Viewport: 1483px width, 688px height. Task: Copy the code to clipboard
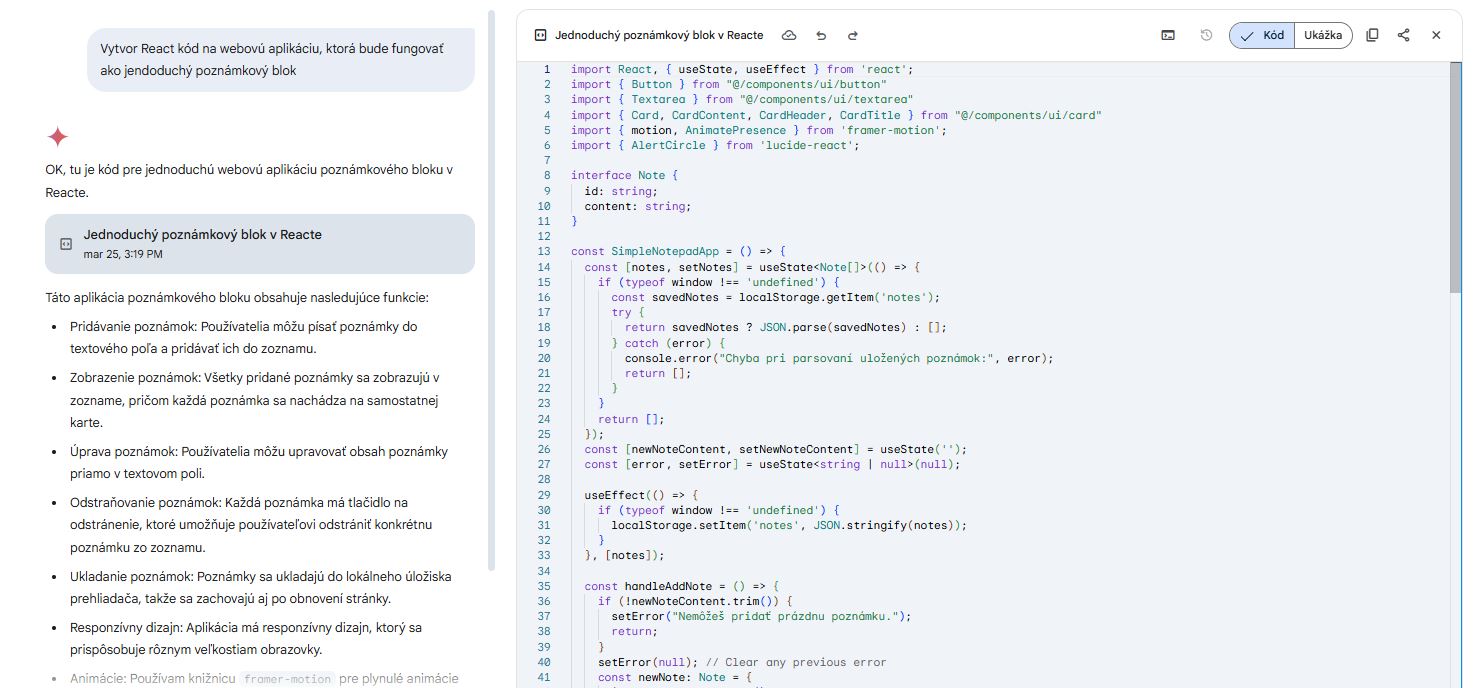click(1372, 35)
